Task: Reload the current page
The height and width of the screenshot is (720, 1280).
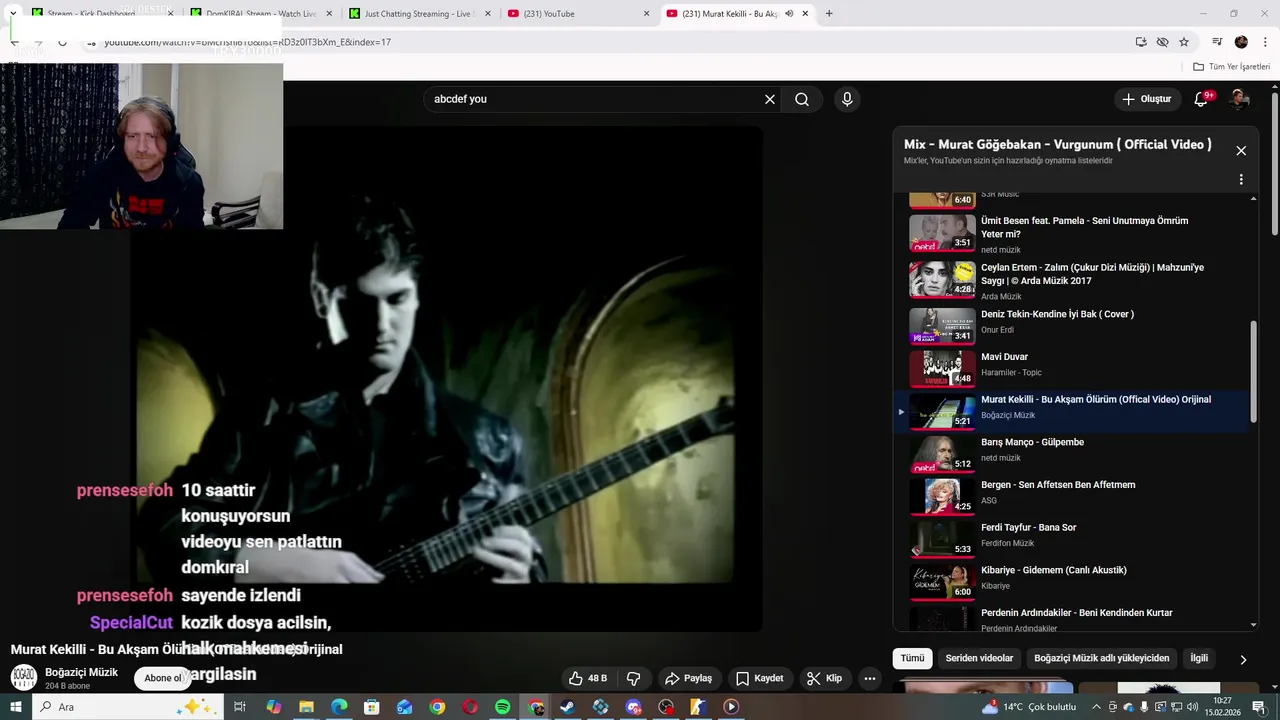Action: [x=62, y=42]
